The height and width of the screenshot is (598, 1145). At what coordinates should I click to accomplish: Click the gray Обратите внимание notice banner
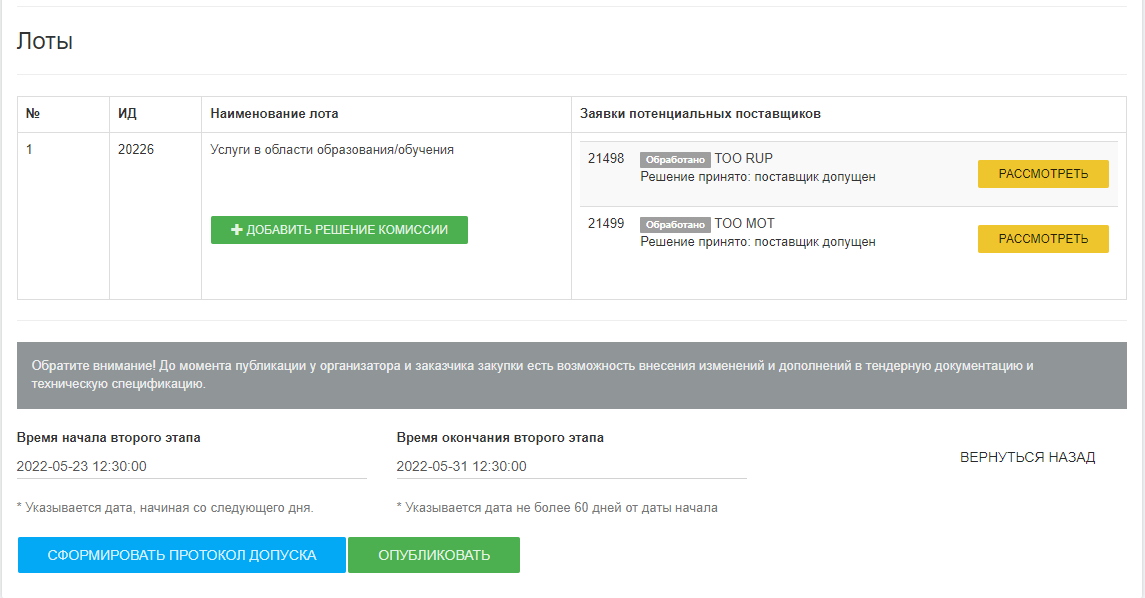point(571,375)
